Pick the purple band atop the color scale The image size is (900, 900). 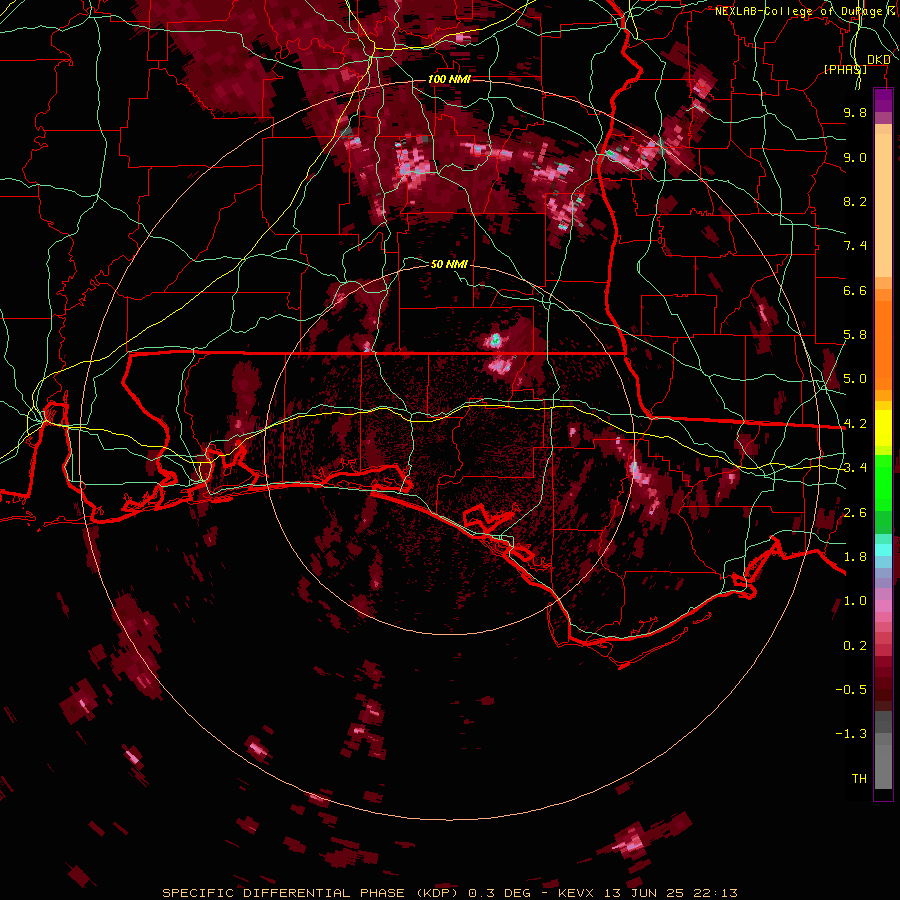(x=883, y=100)
